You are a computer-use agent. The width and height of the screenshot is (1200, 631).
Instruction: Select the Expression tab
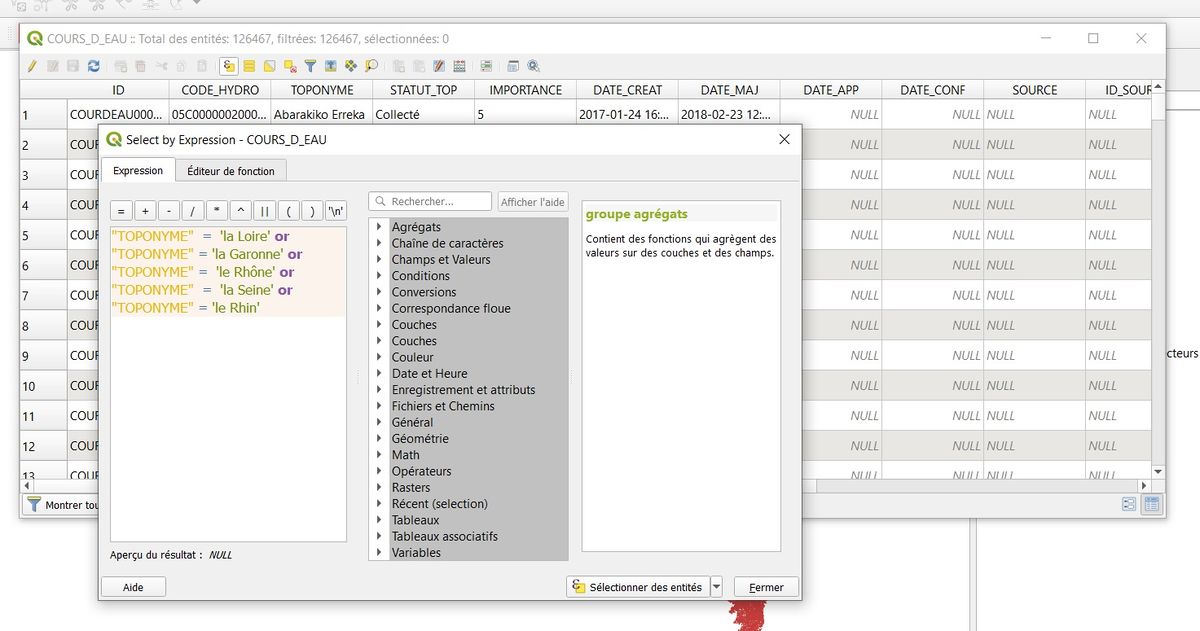pos(138,171)
